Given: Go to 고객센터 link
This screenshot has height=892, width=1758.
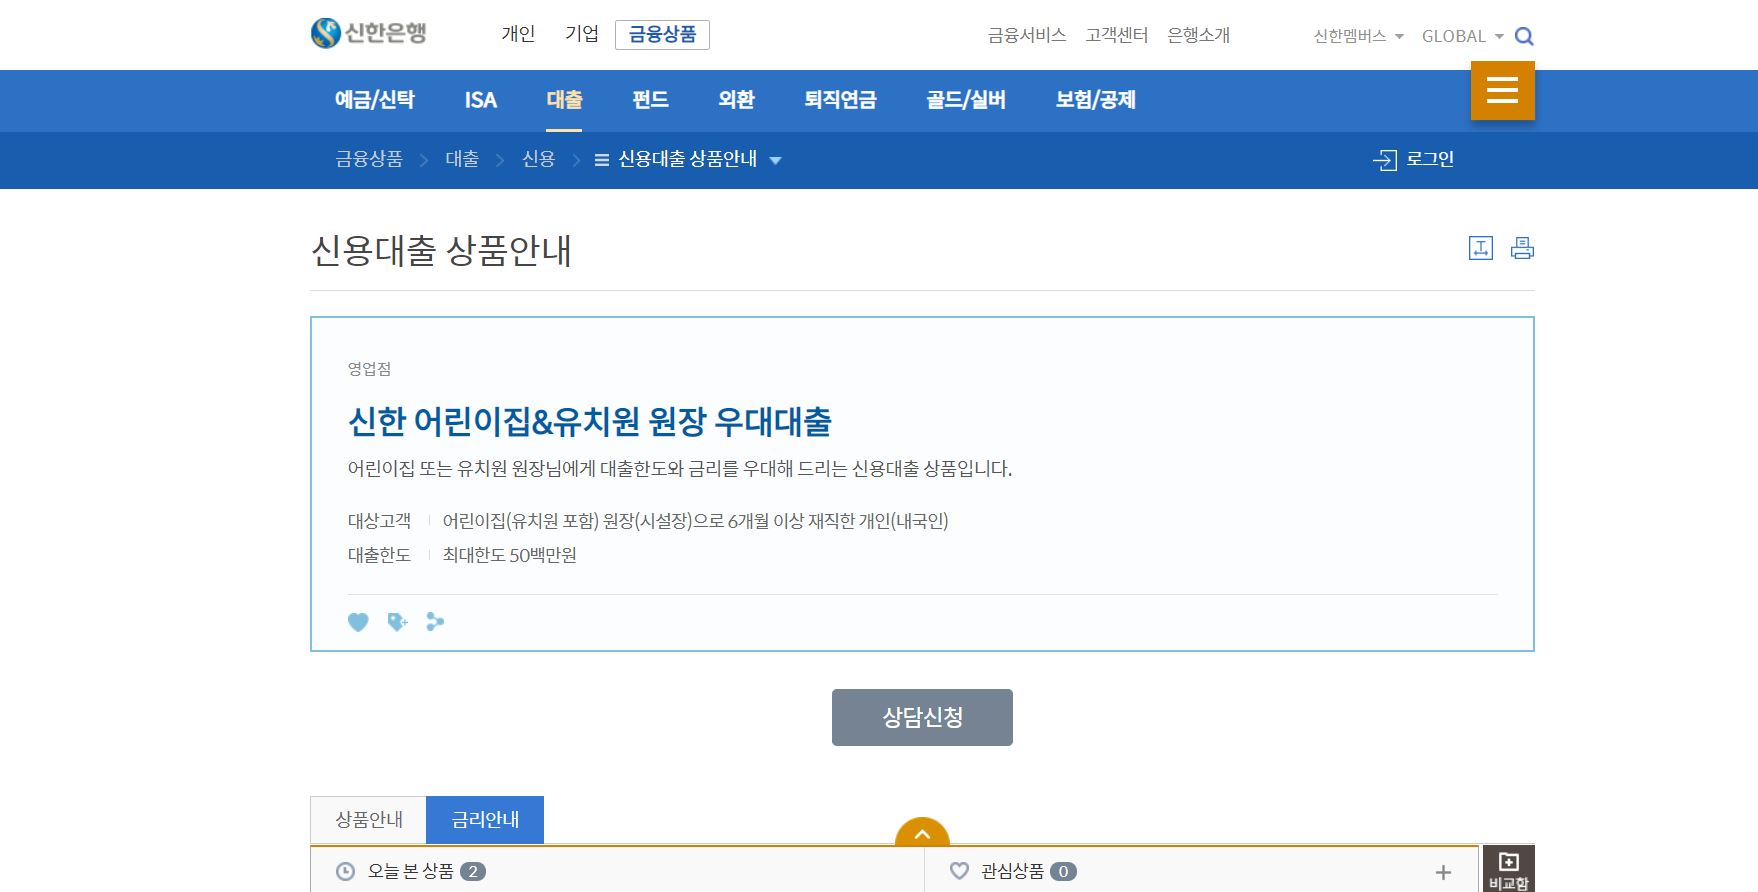Looking at the screenshot, I should 1117,35.
